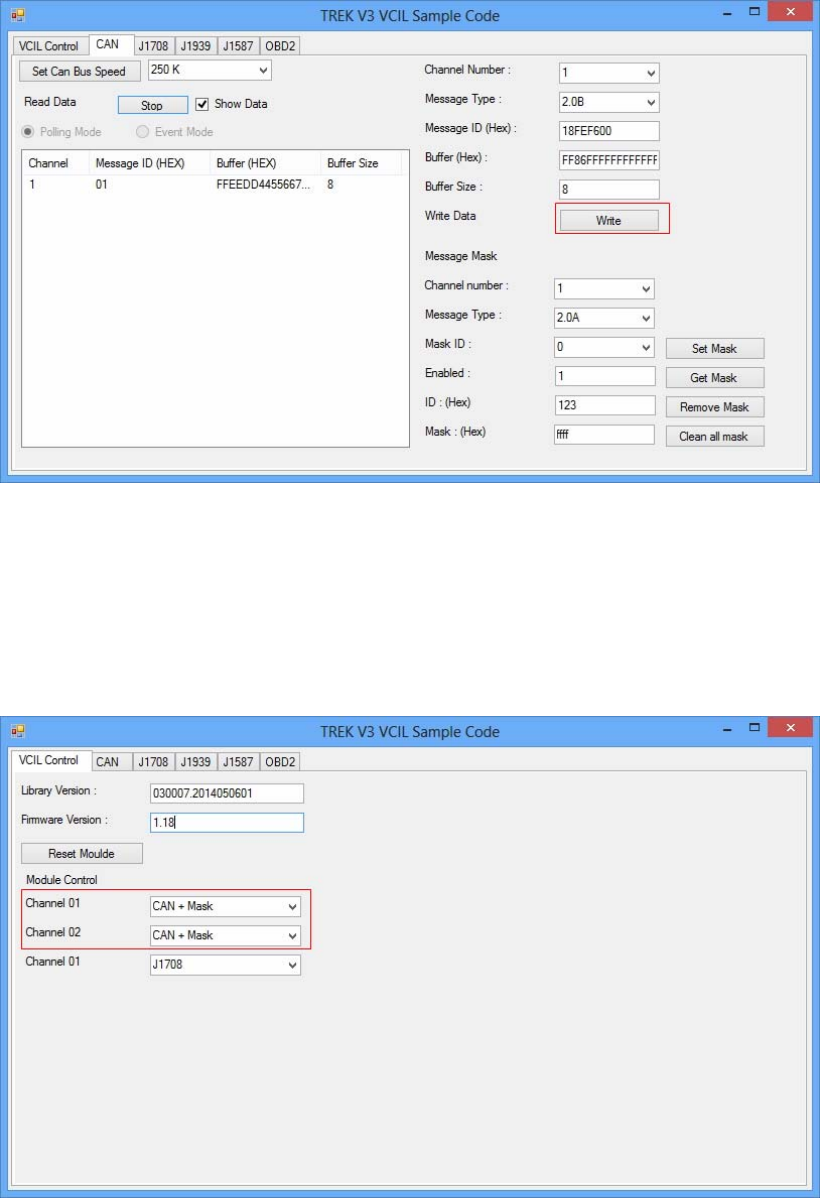This screenshot has height=1198, width=820.
Task: Open the Message Type 2.0B dropdown
Action: (x=609, y=102)
